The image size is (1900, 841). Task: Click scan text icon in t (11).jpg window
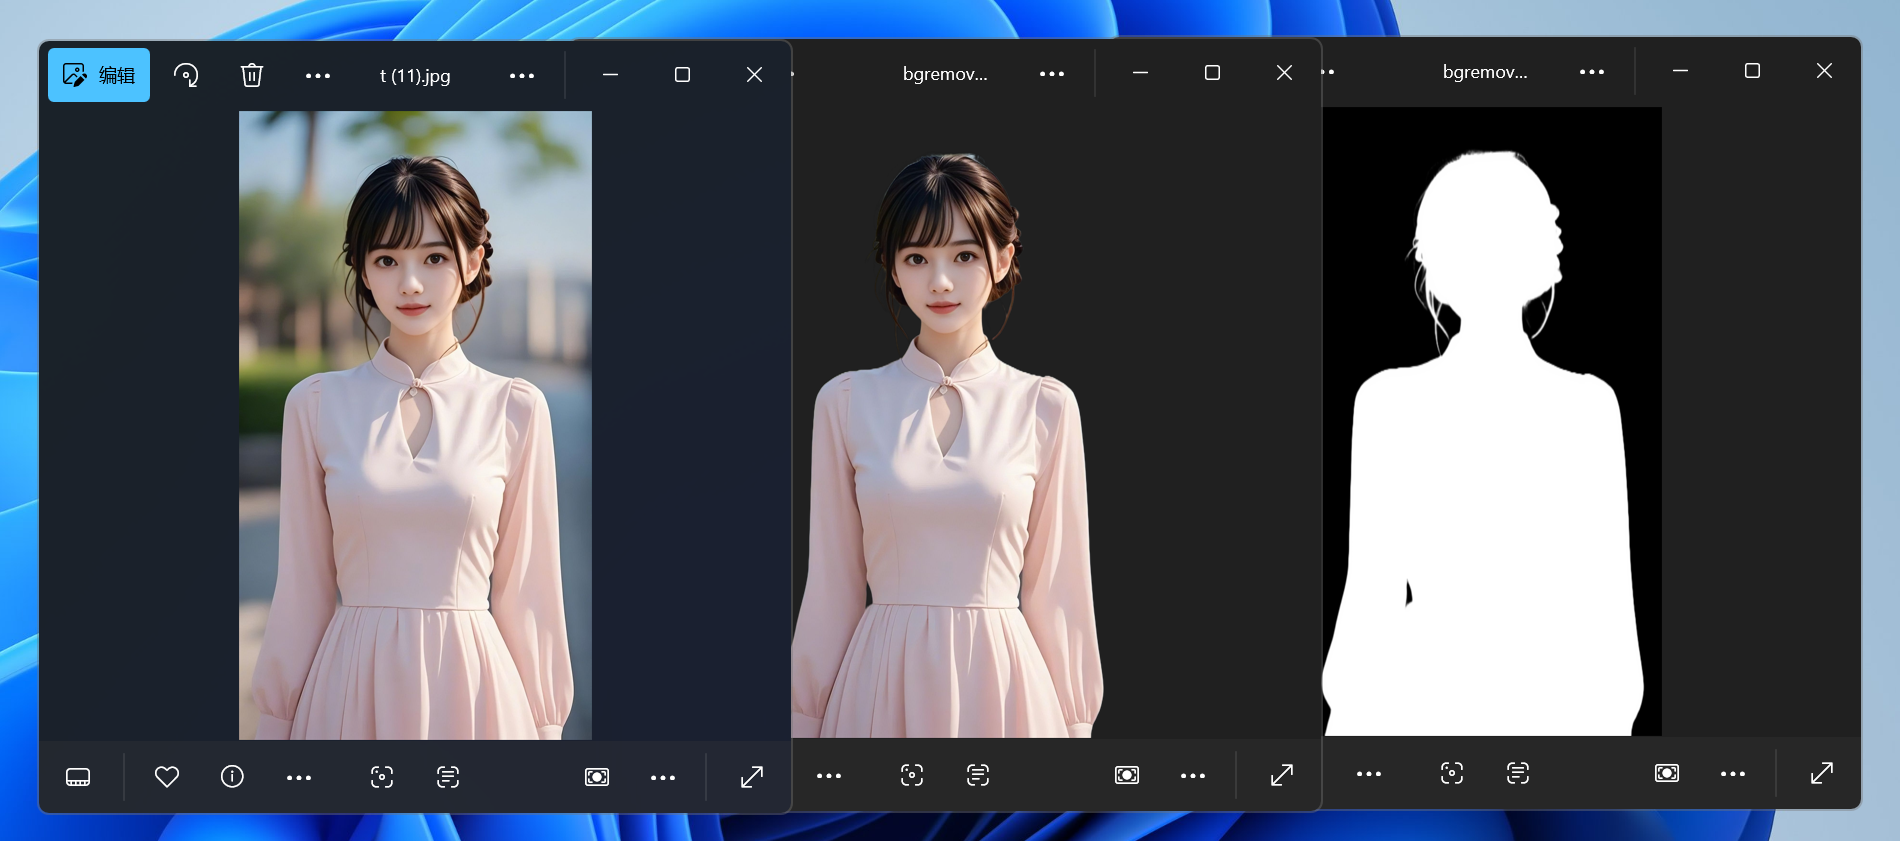point(448,777)
